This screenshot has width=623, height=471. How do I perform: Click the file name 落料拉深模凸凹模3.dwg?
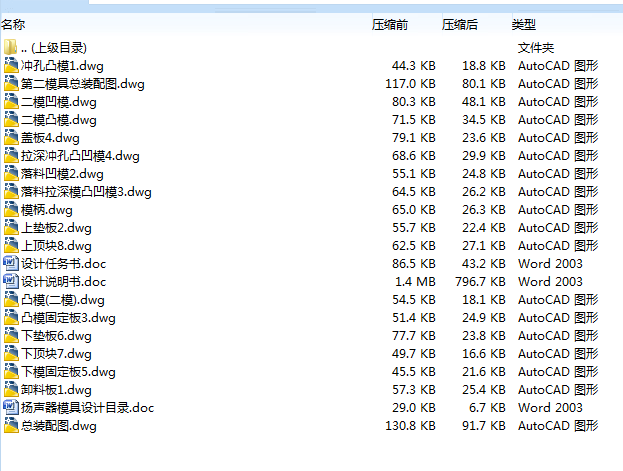pyautogui.click(x=86, y=192)
